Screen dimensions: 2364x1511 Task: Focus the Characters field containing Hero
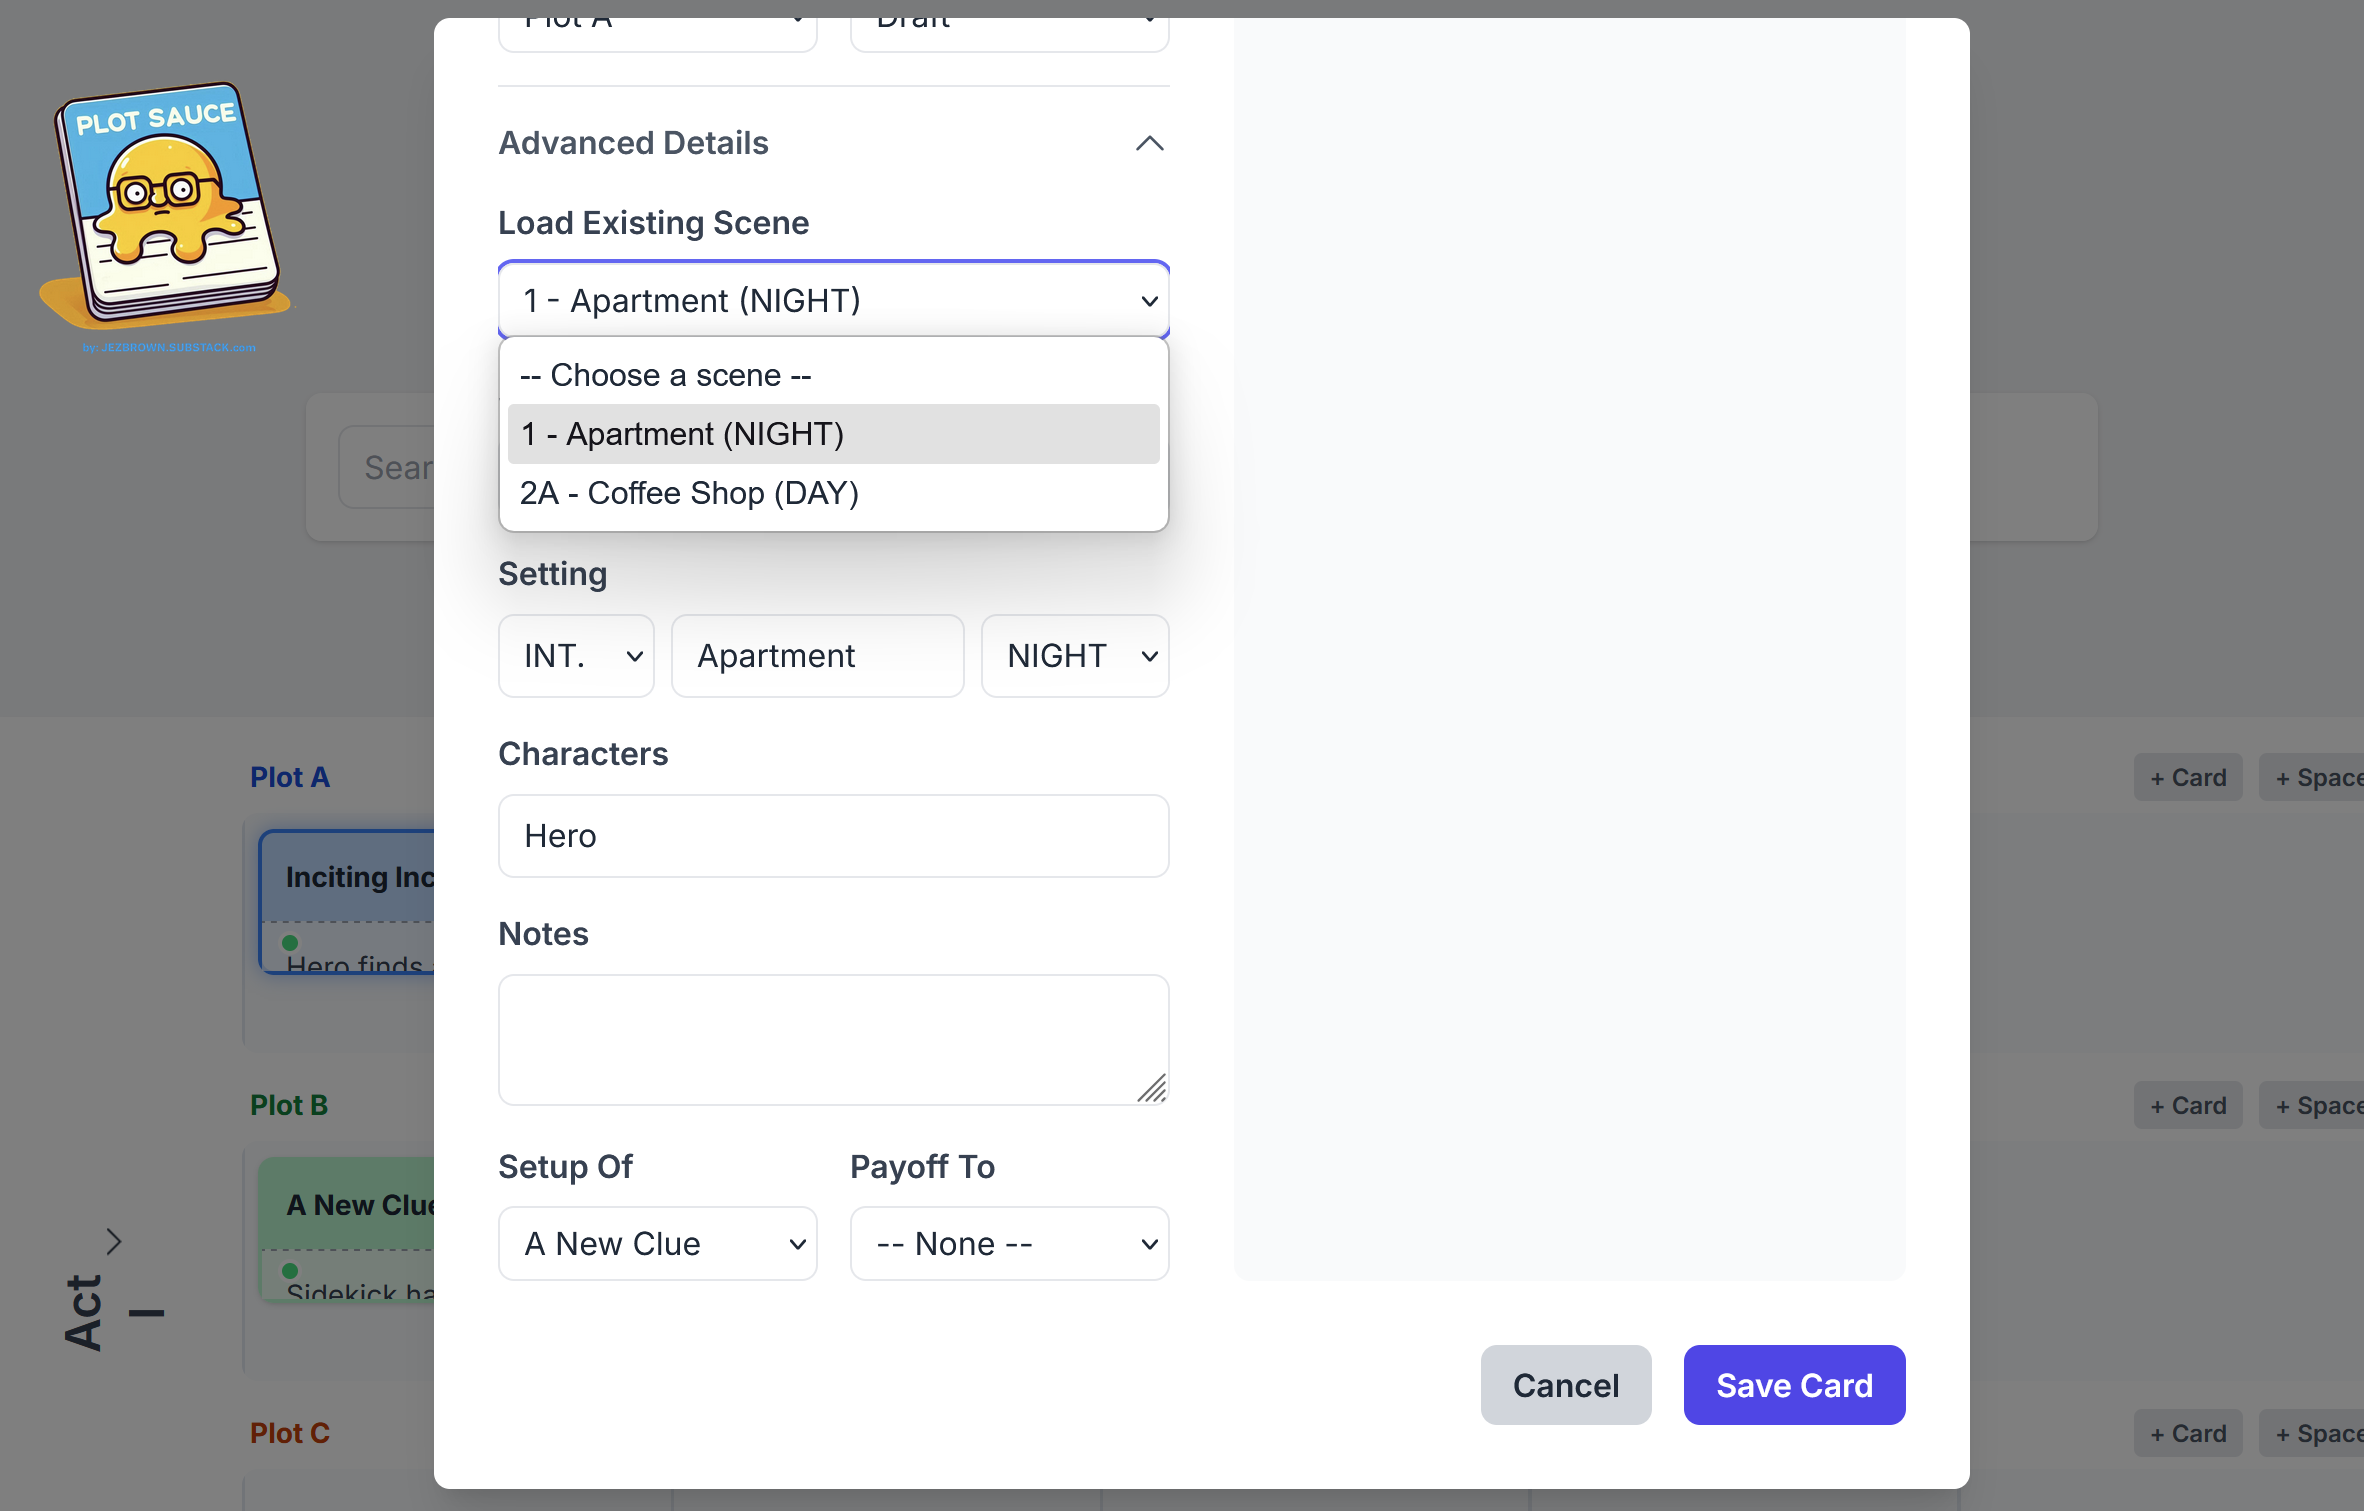point(833,836)
